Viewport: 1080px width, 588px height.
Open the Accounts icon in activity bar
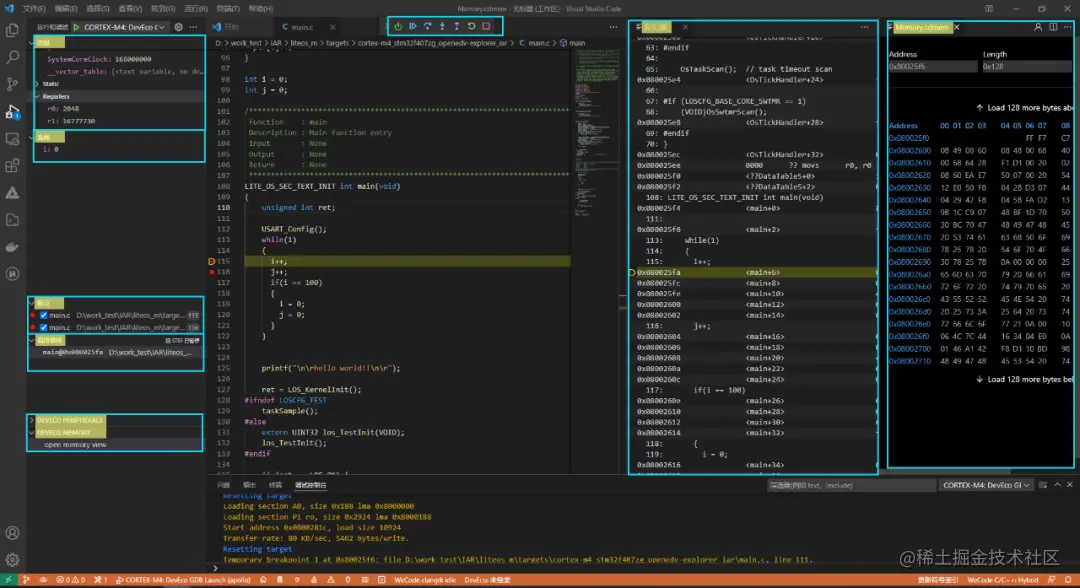click(x=12, y=533)
